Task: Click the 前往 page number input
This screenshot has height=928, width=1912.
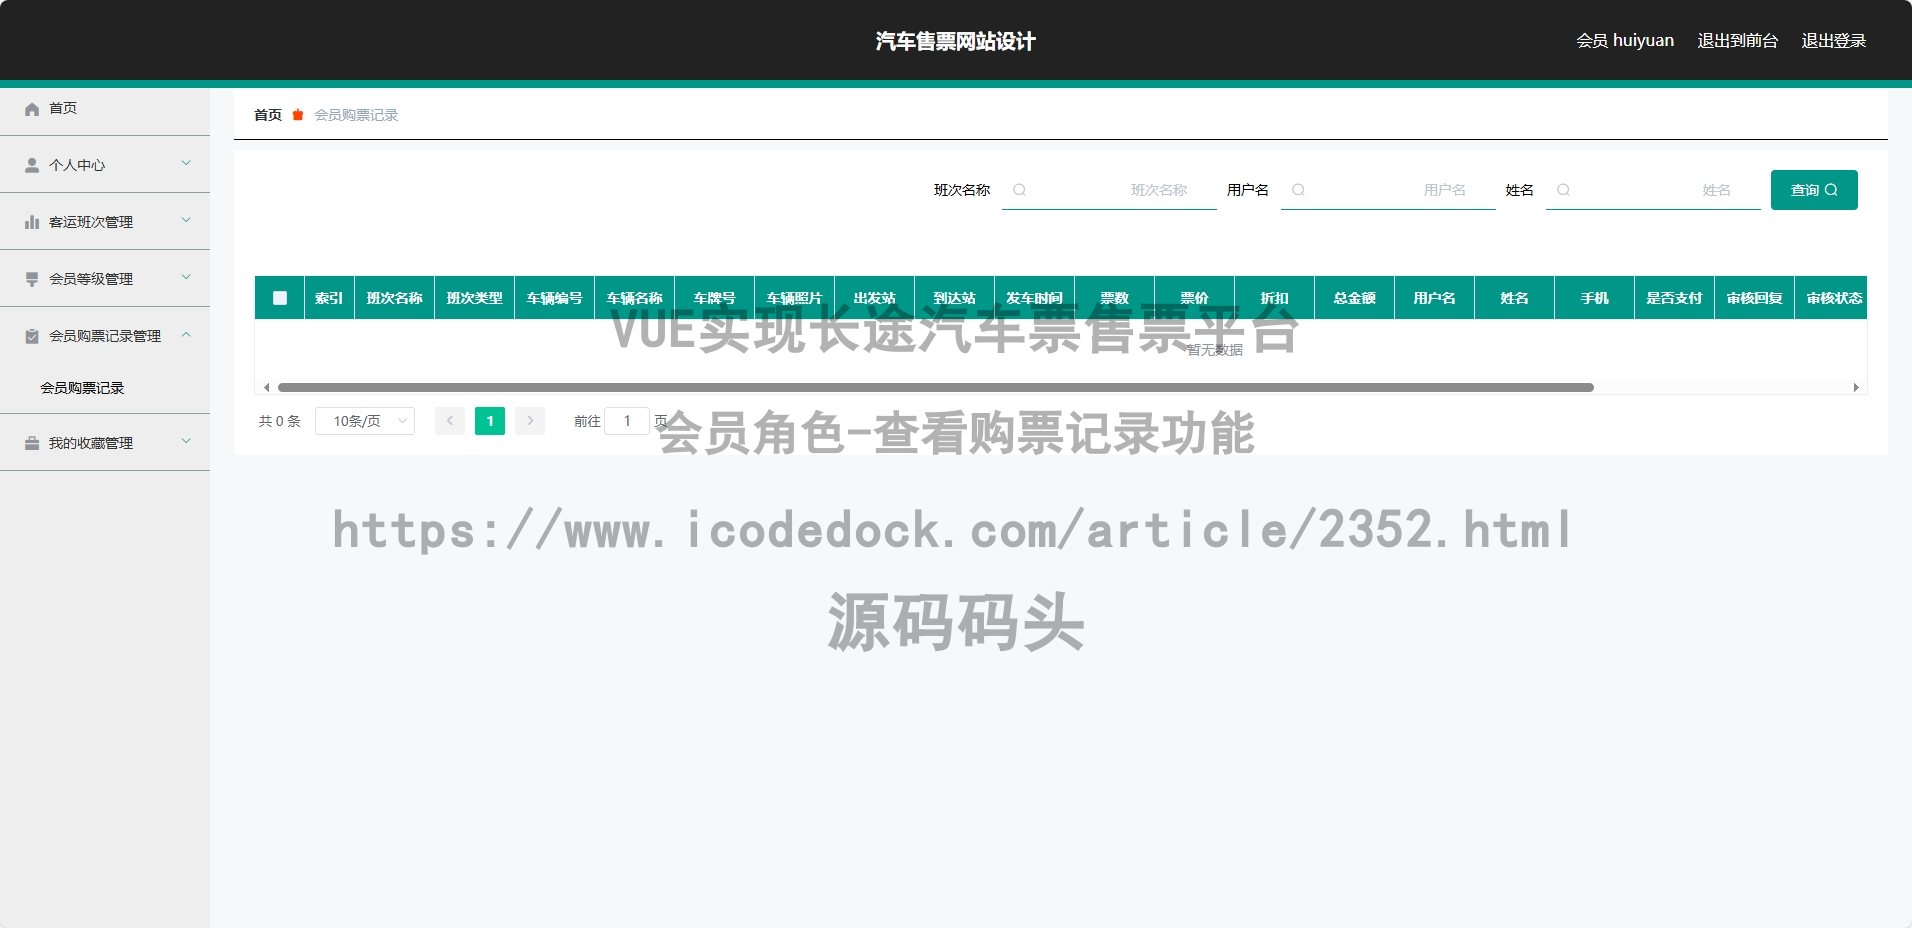Action: pyautogui.click(x=627, y=421)
